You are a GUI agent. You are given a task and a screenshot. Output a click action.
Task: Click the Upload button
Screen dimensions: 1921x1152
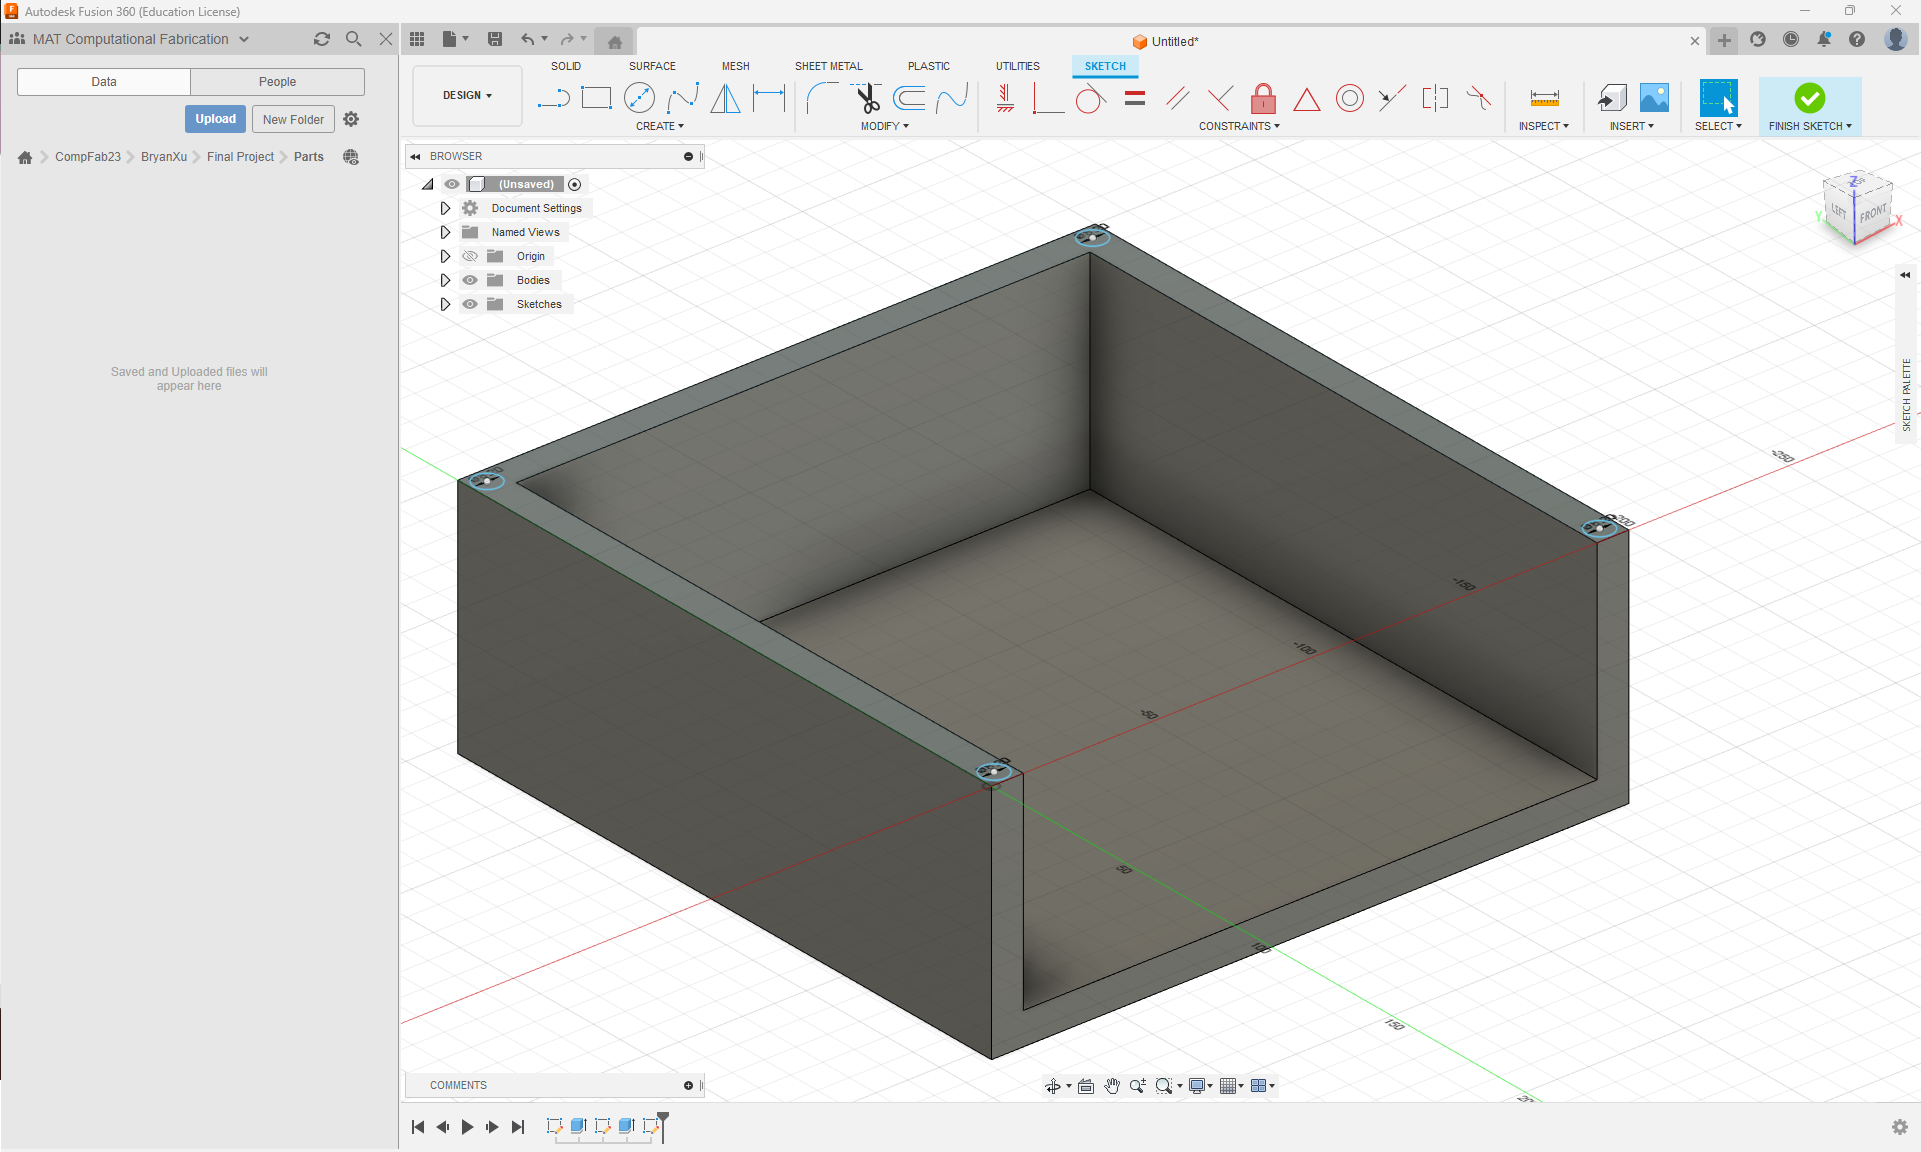[x=215, y=119]
